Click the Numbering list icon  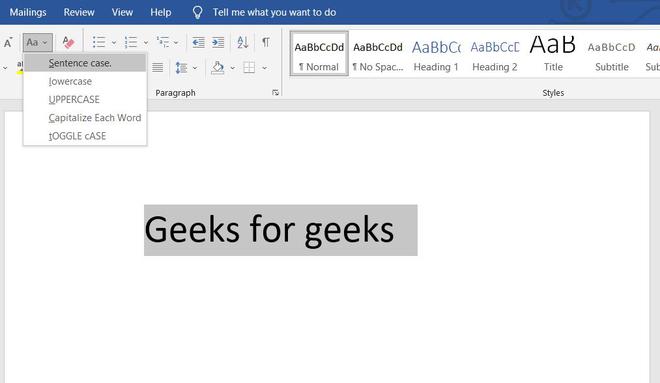click(x=131, y=42)
